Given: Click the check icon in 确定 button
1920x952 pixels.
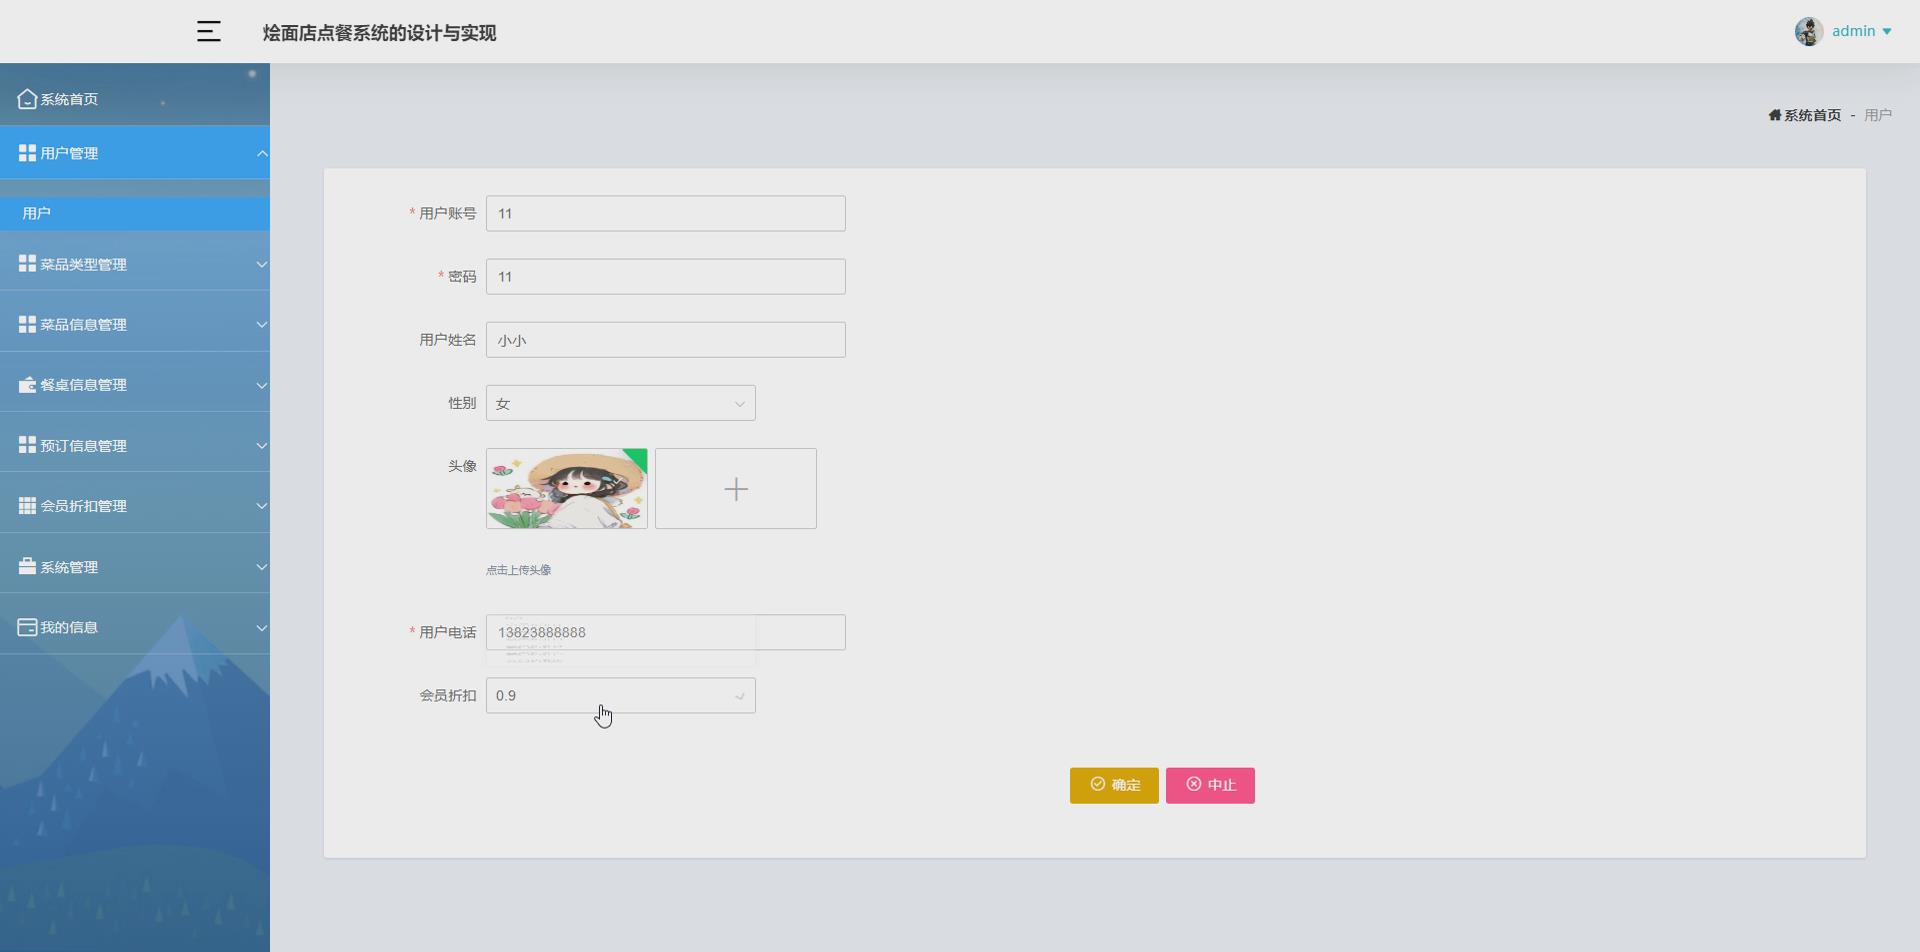Looking at the screenshot, I should coord(1097,784).
